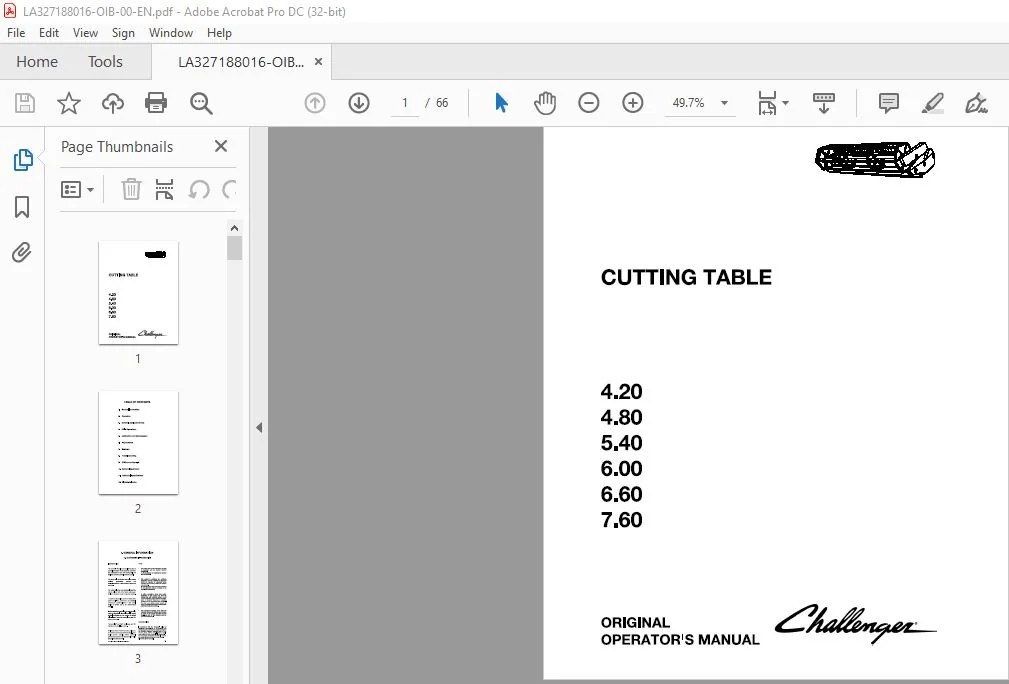Viewport: 1009px width, 684px height.
Task: Open the Window menu
Action: (x=171, y=33)
